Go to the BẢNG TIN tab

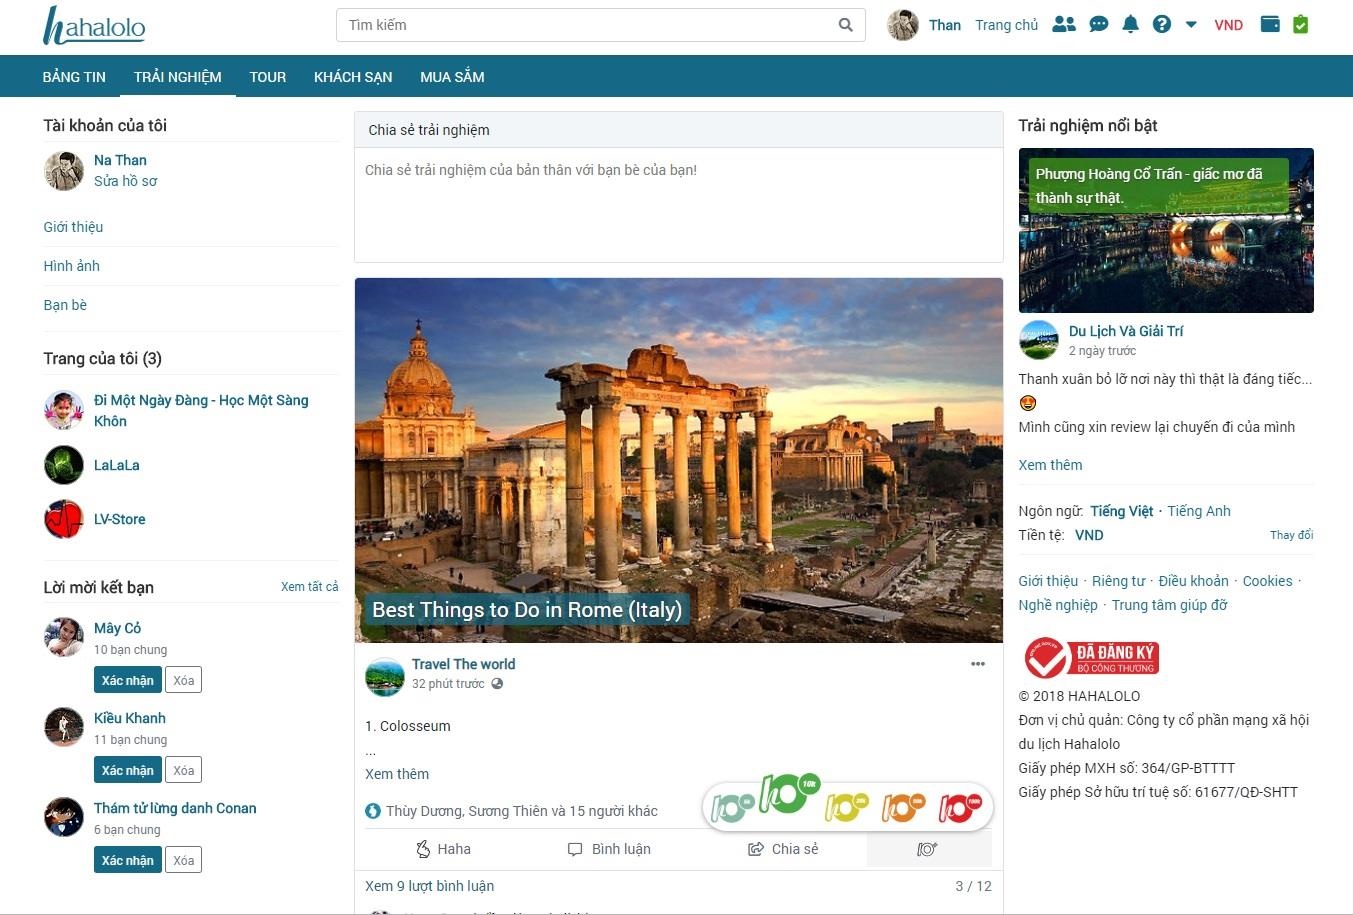point(74,77)
